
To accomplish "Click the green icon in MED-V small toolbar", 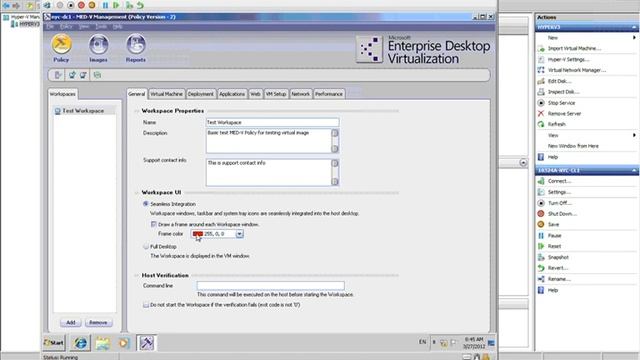I will 97,75.
